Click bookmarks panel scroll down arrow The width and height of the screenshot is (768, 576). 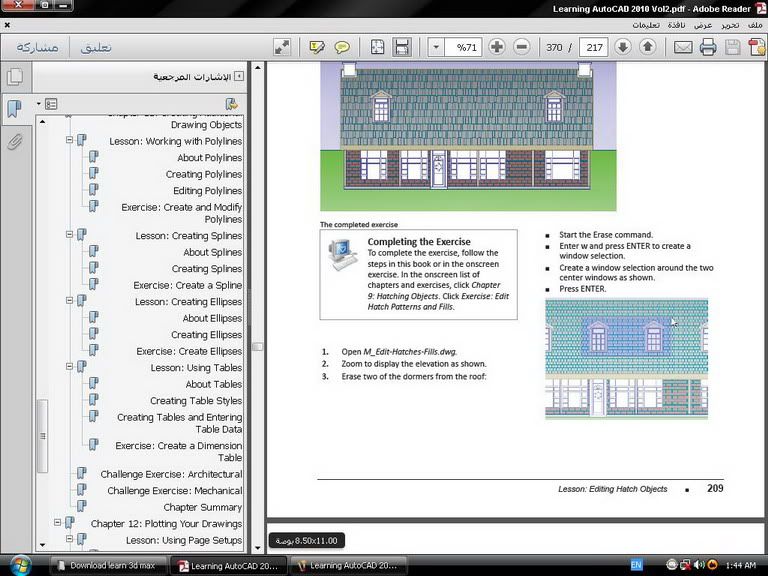click(x=43, y=544)
